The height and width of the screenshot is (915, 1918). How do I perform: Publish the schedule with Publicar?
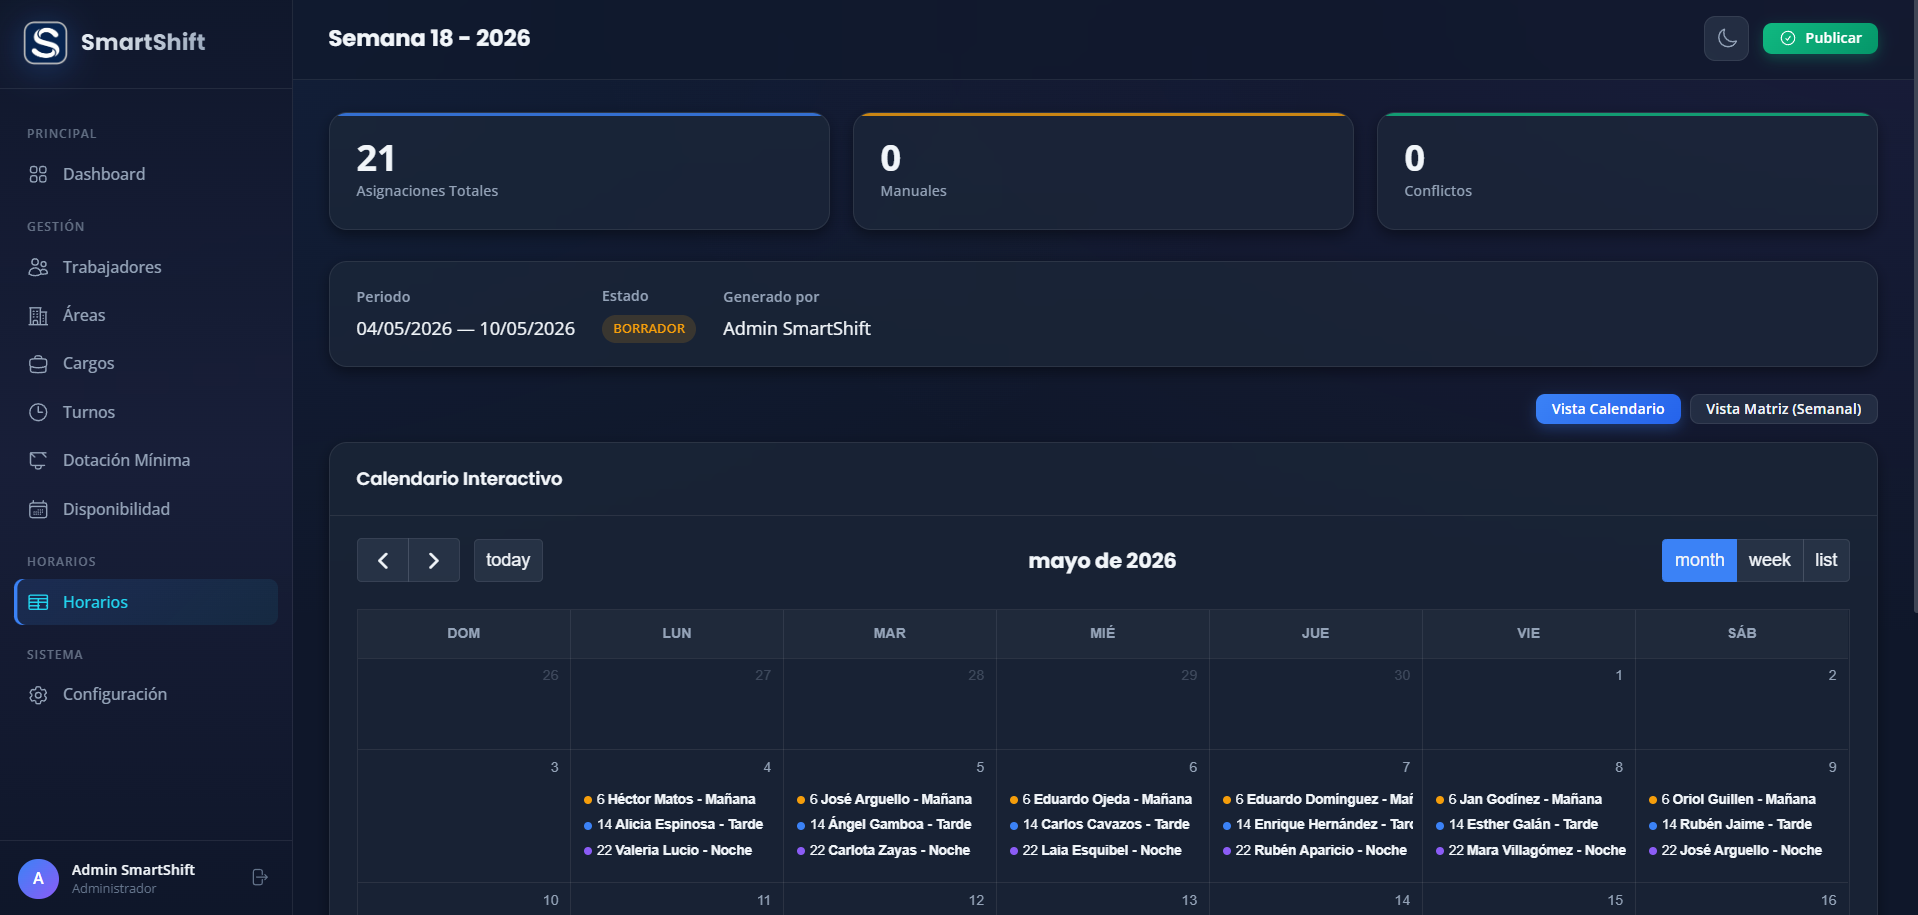coord(1820,38)
